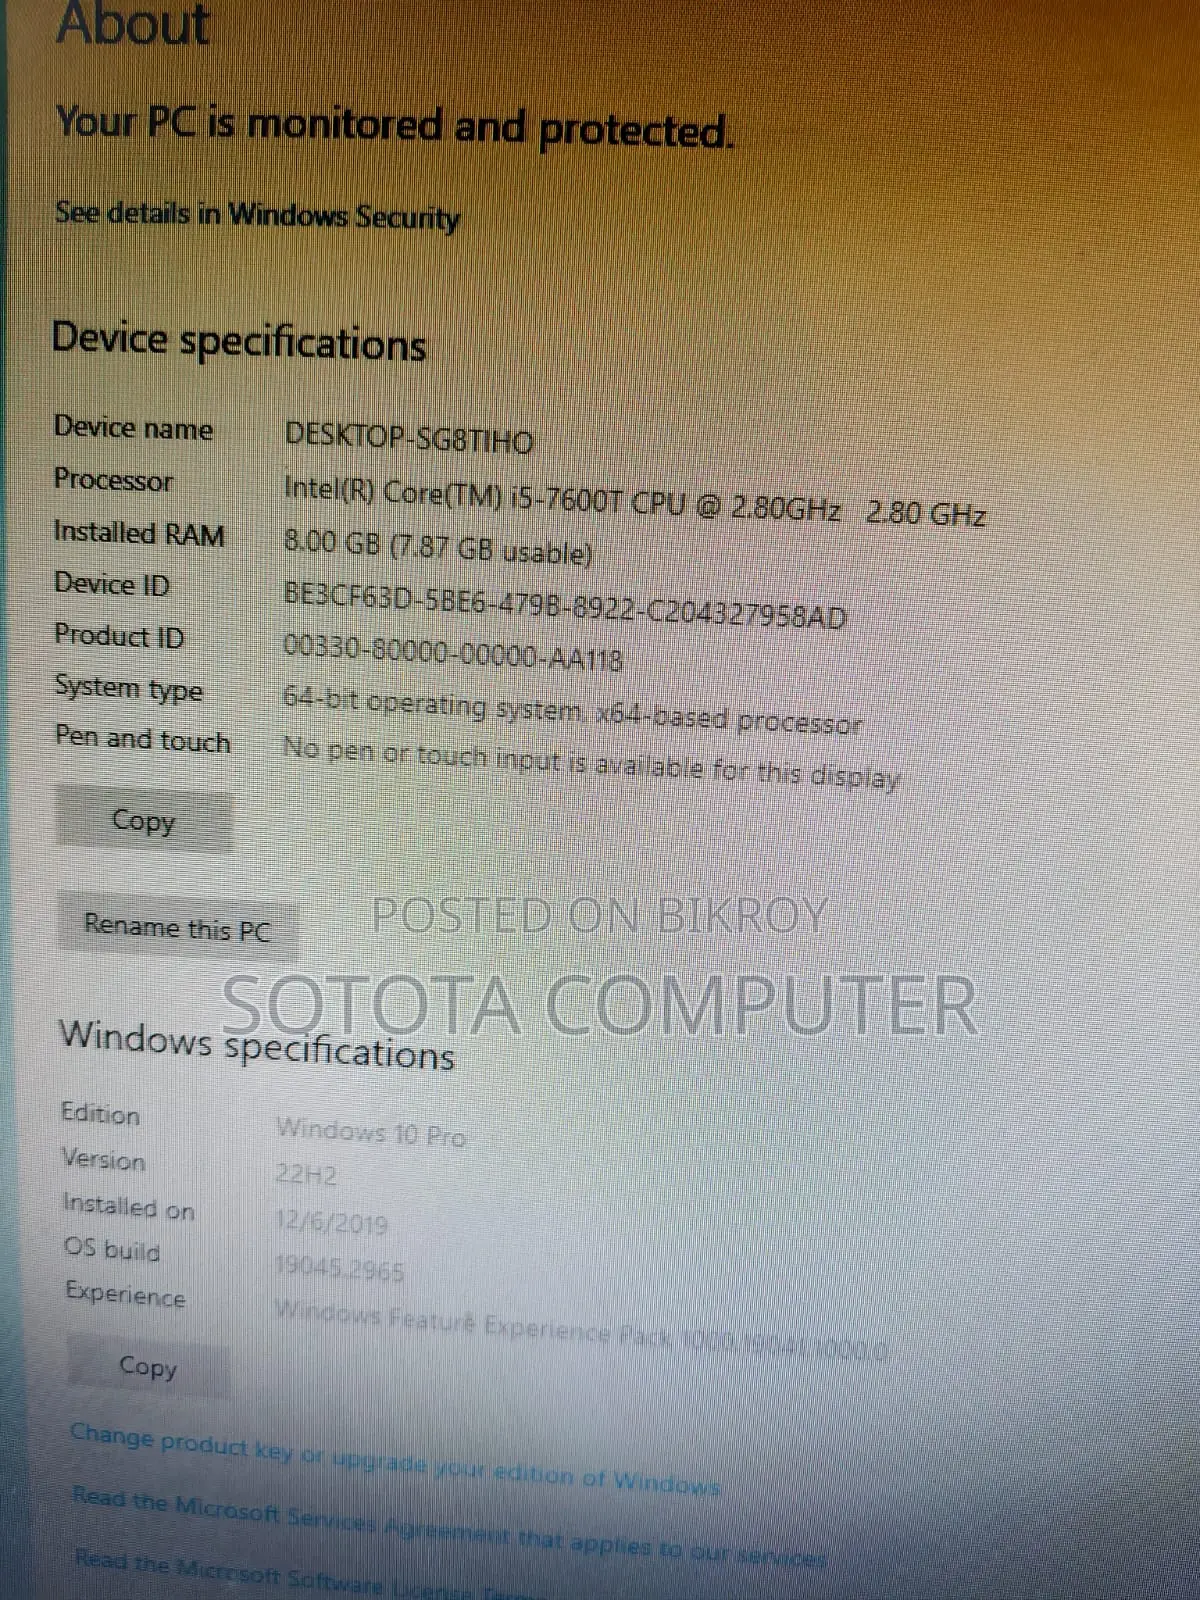Select installed RAM value 8.00 GB
1200x1600 pixels.
point(438,547)
